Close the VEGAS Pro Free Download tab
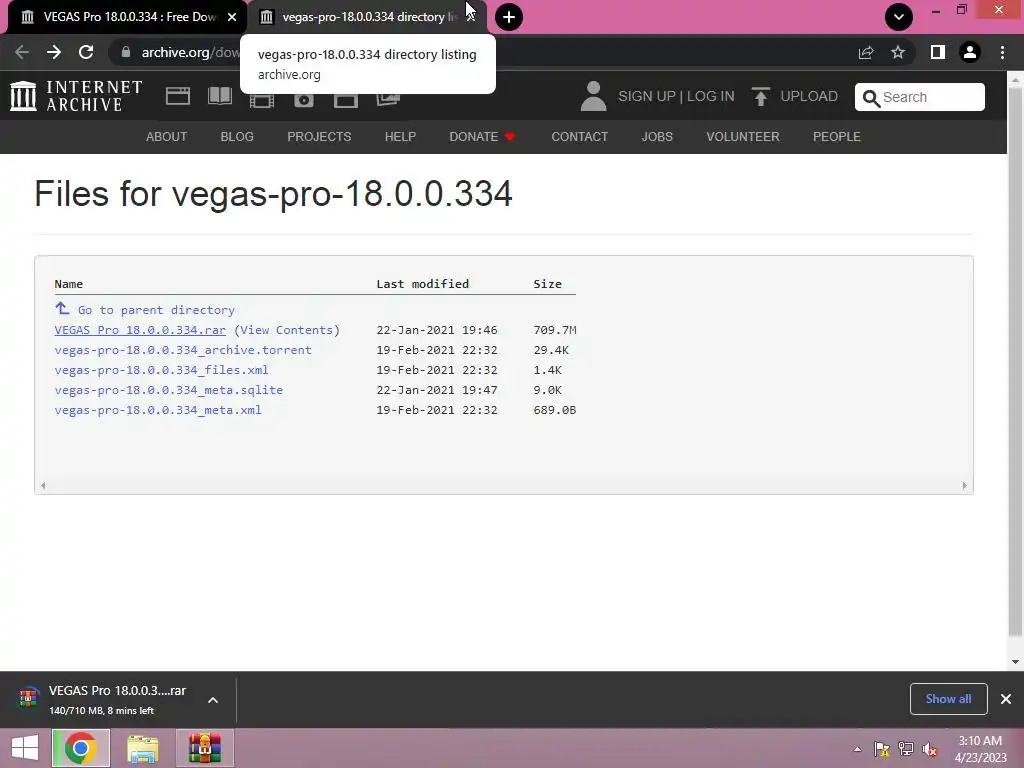Screen dimensions: 1024x768 point(232,17)
